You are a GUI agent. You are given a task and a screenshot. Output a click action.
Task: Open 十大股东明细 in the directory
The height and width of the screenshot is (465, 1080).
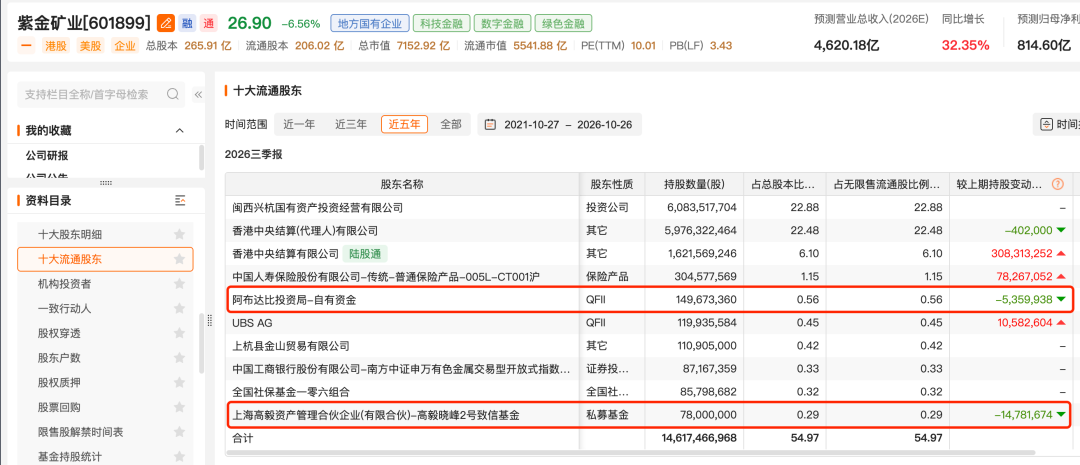pyautogui.click(x=70, y=234)
